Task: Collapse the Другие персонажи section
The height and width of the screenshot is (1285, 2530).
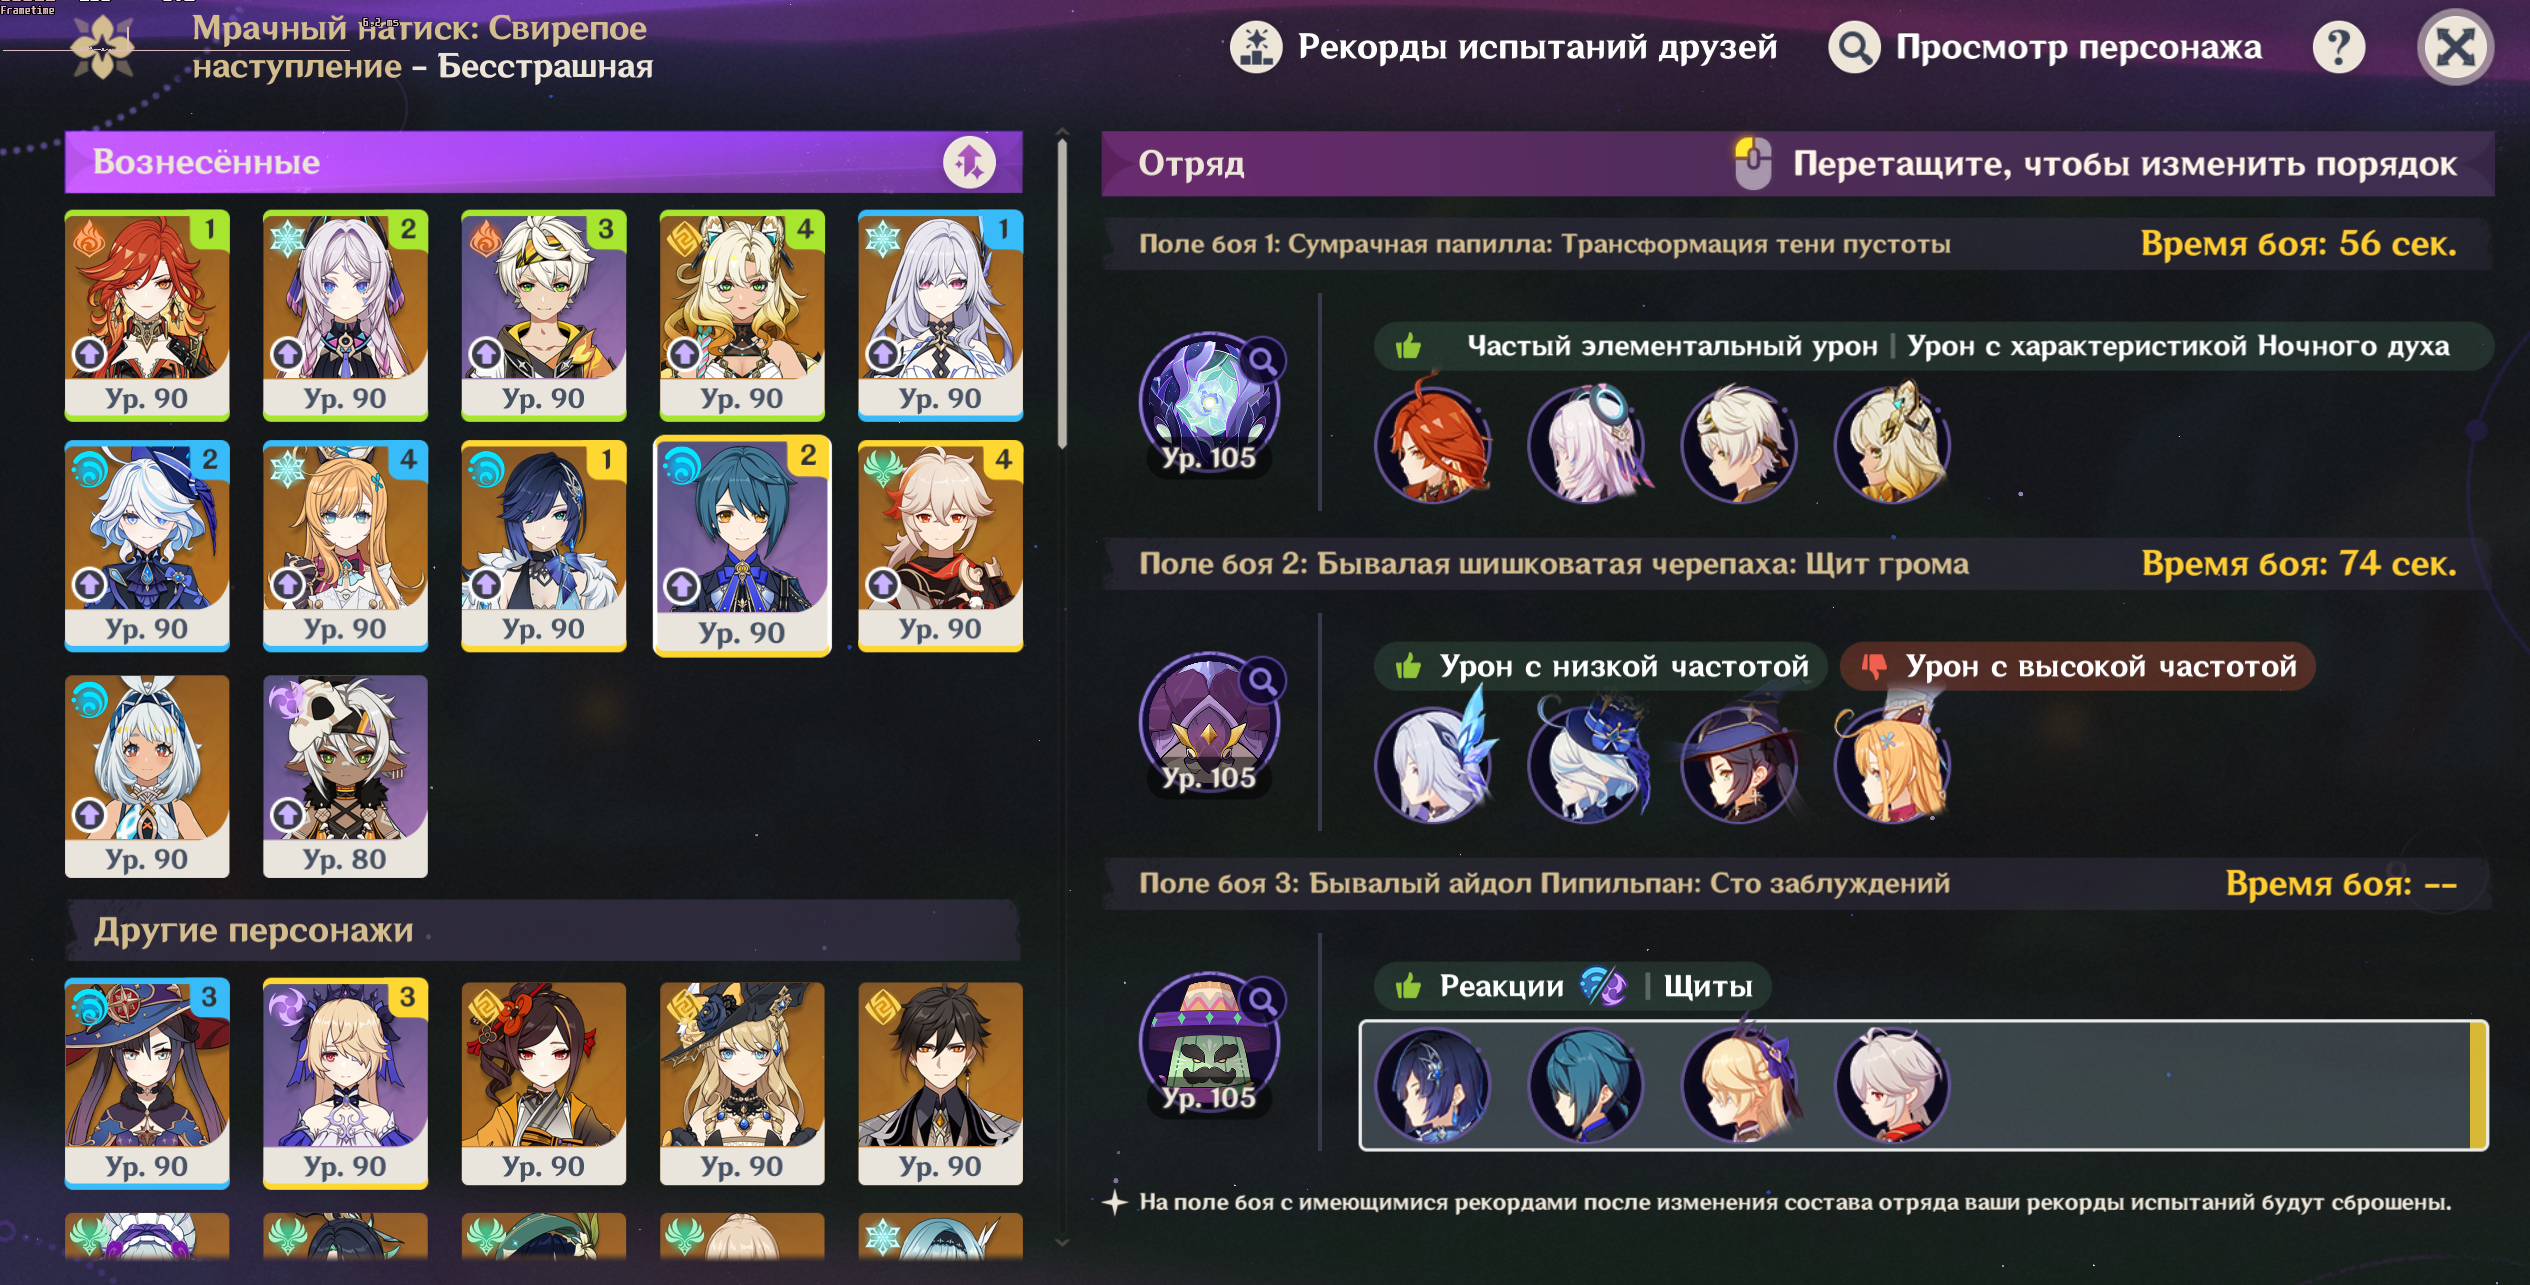Action: 543,930
